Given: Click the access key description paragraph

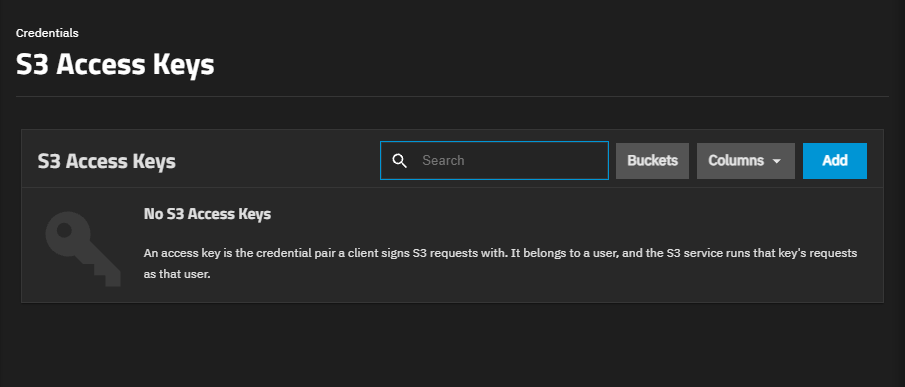Looking at the screenshot, I should coord(500,264).
